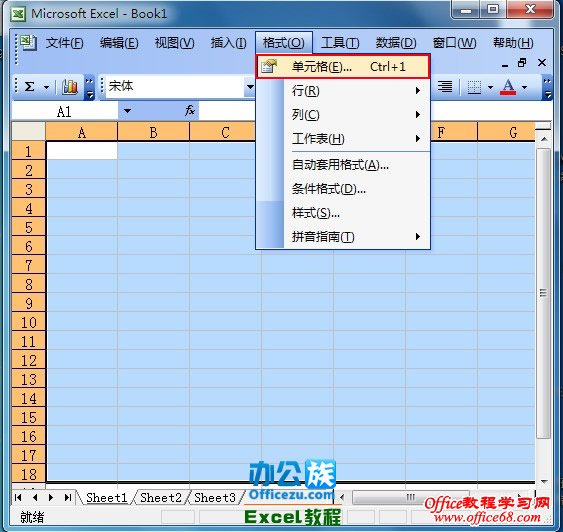Open the 插入(I) menu
This screenshot has width=563, height=532.
228,43
